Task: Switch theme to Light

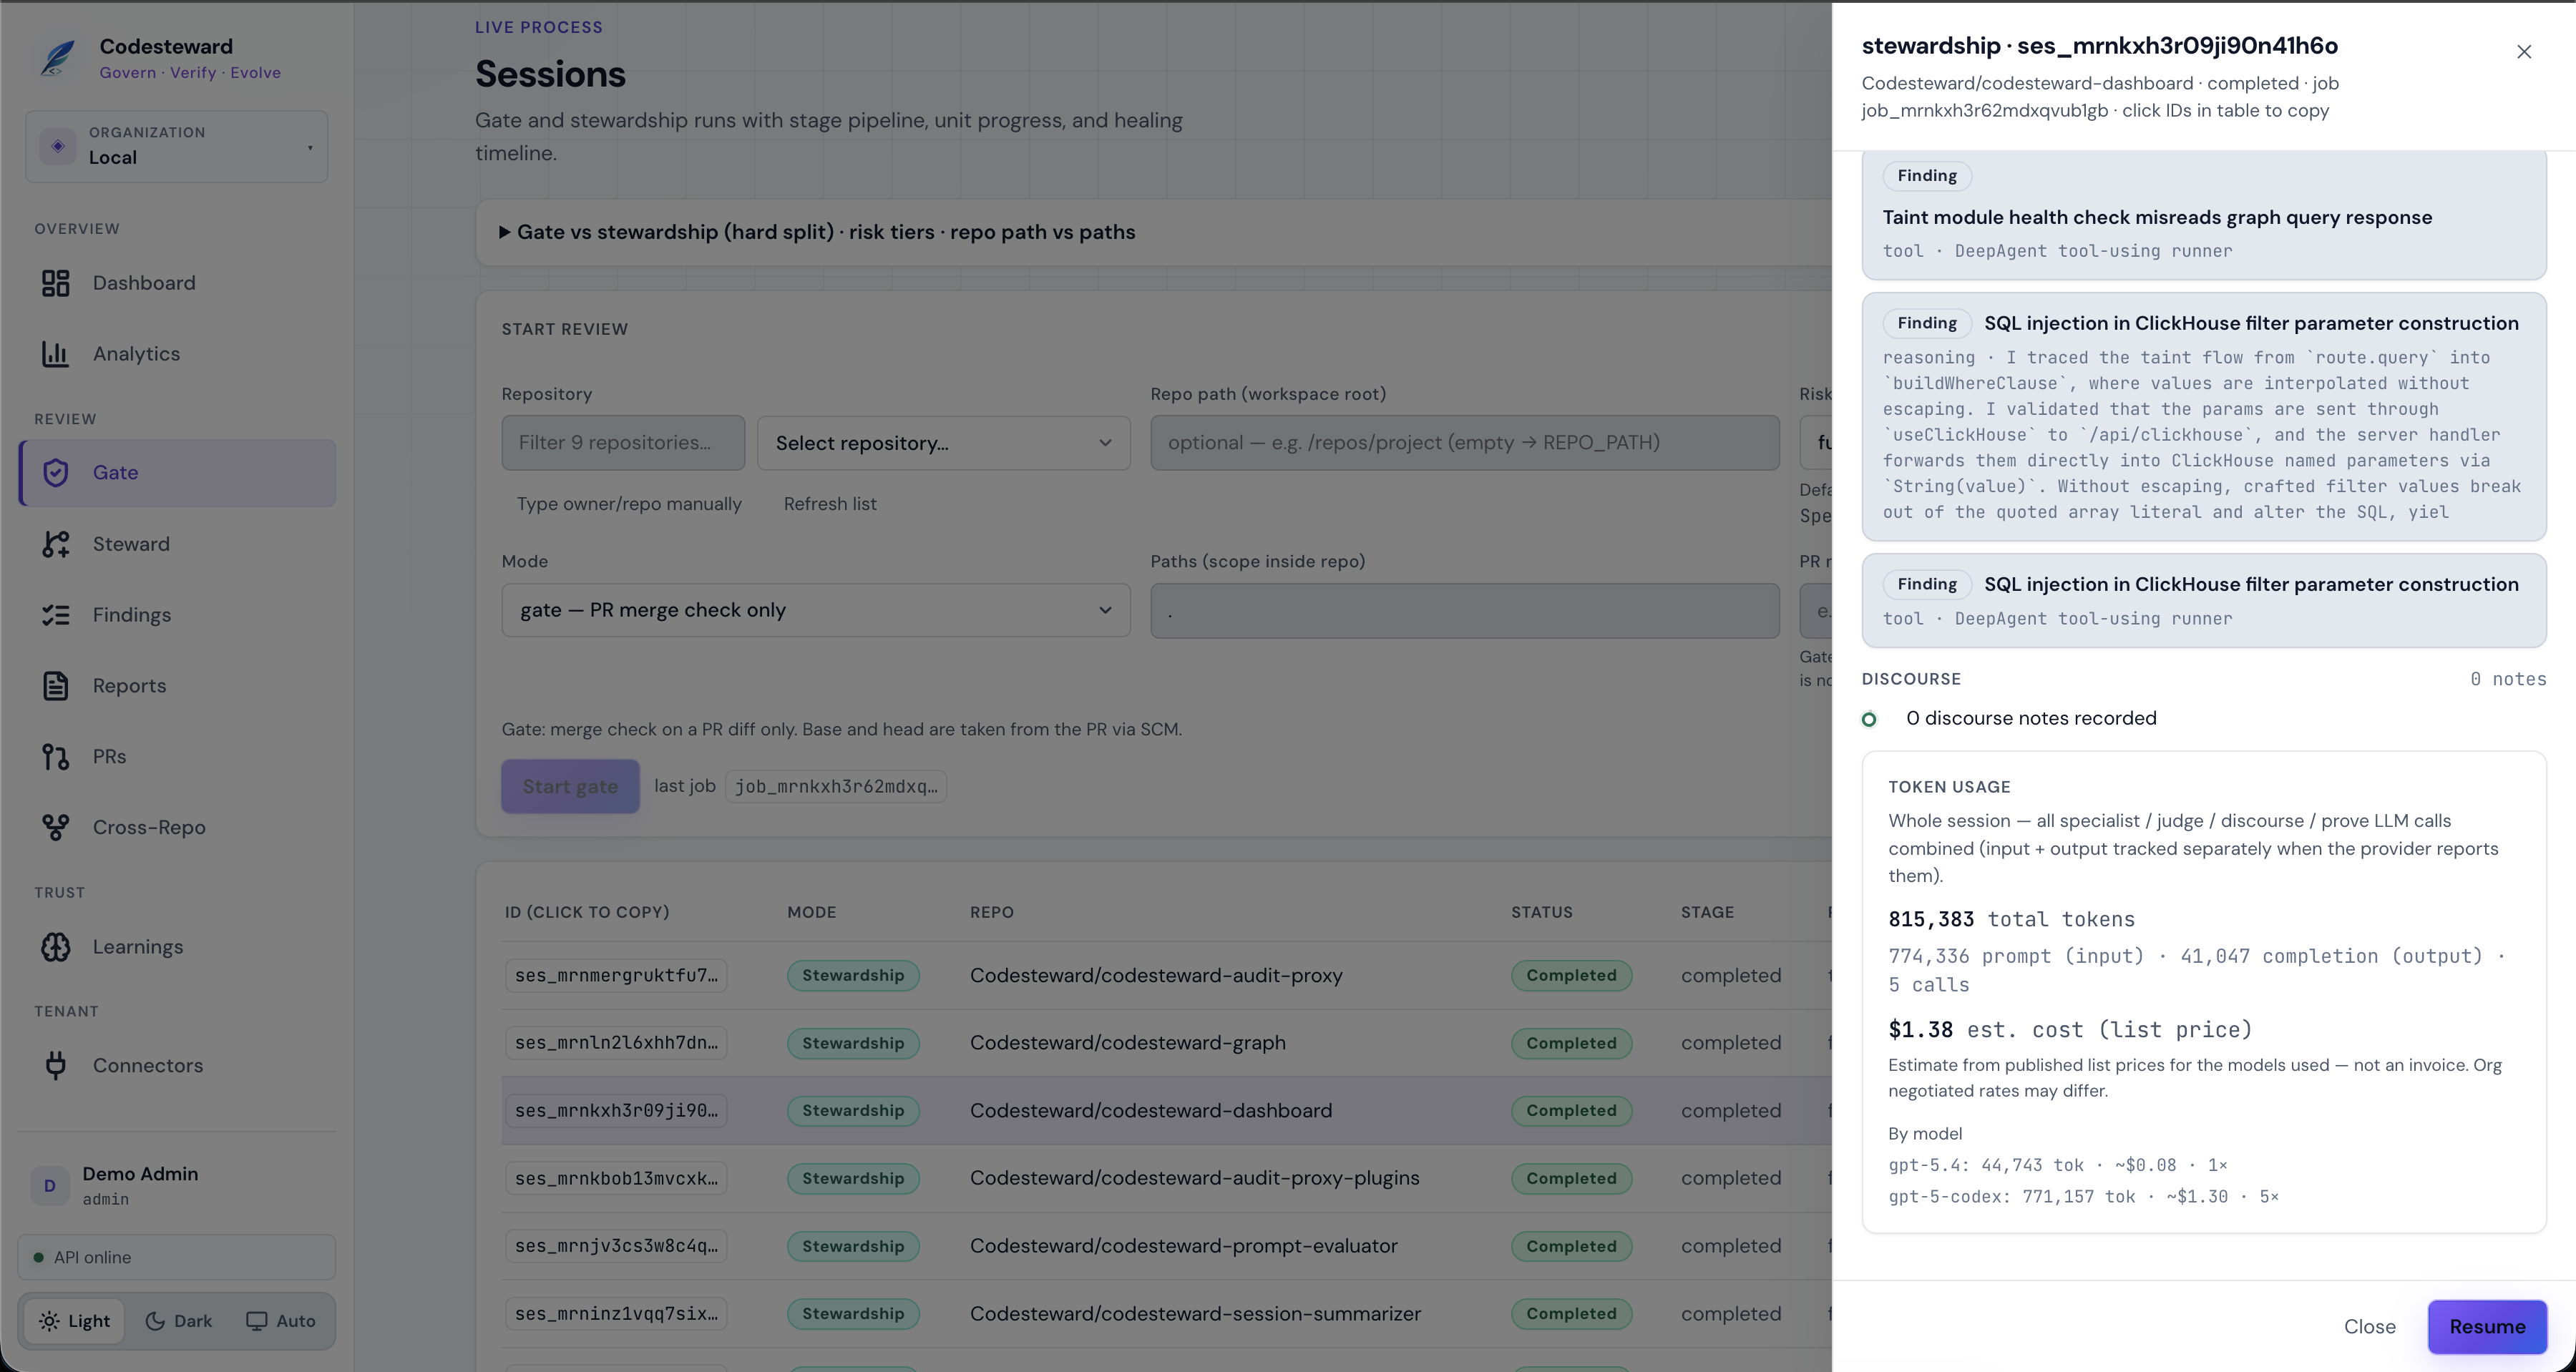Action: point(75,1321)
